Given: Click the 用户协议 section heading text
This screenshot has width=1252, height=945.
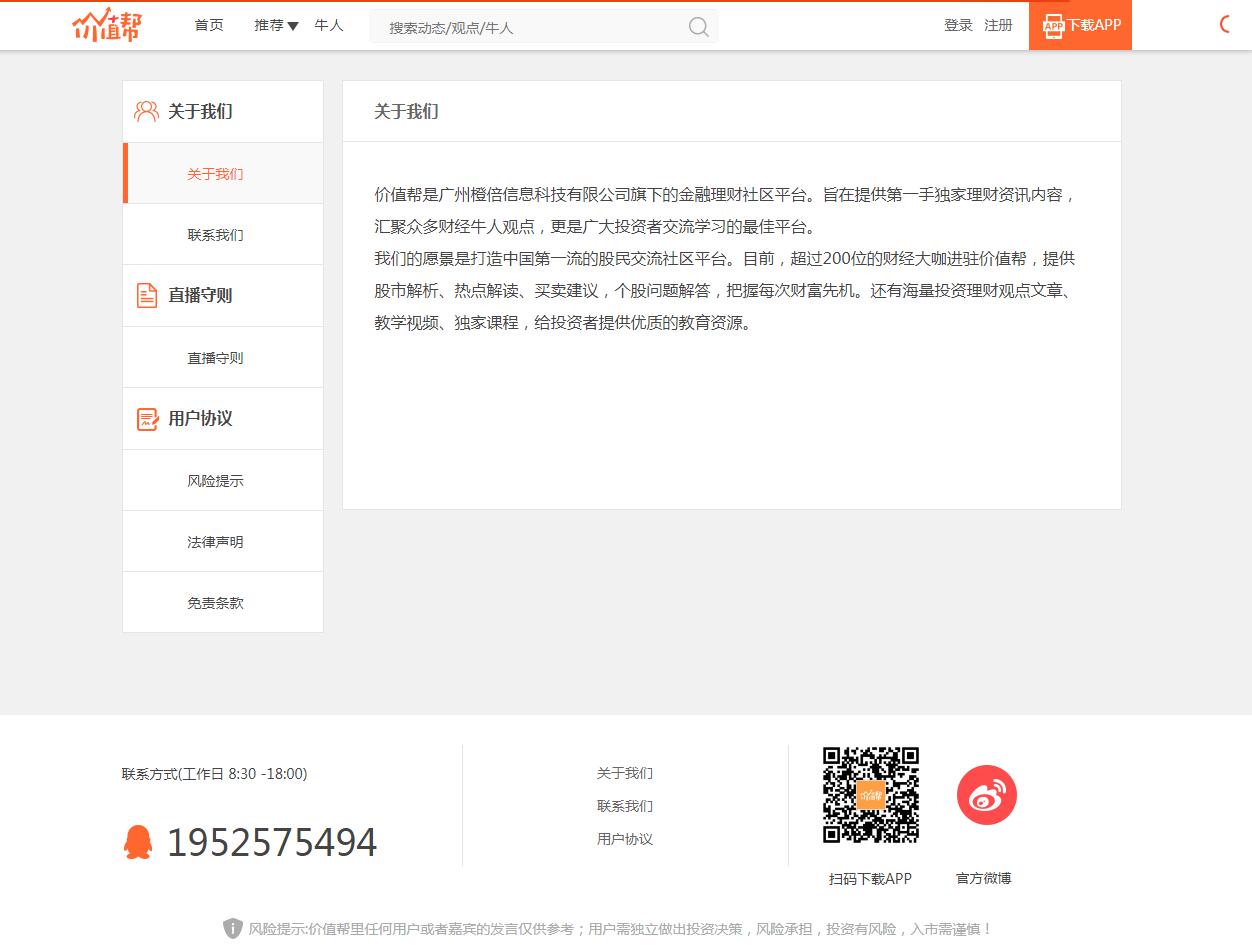Looking at the screenshot, I should click(200, 419).
